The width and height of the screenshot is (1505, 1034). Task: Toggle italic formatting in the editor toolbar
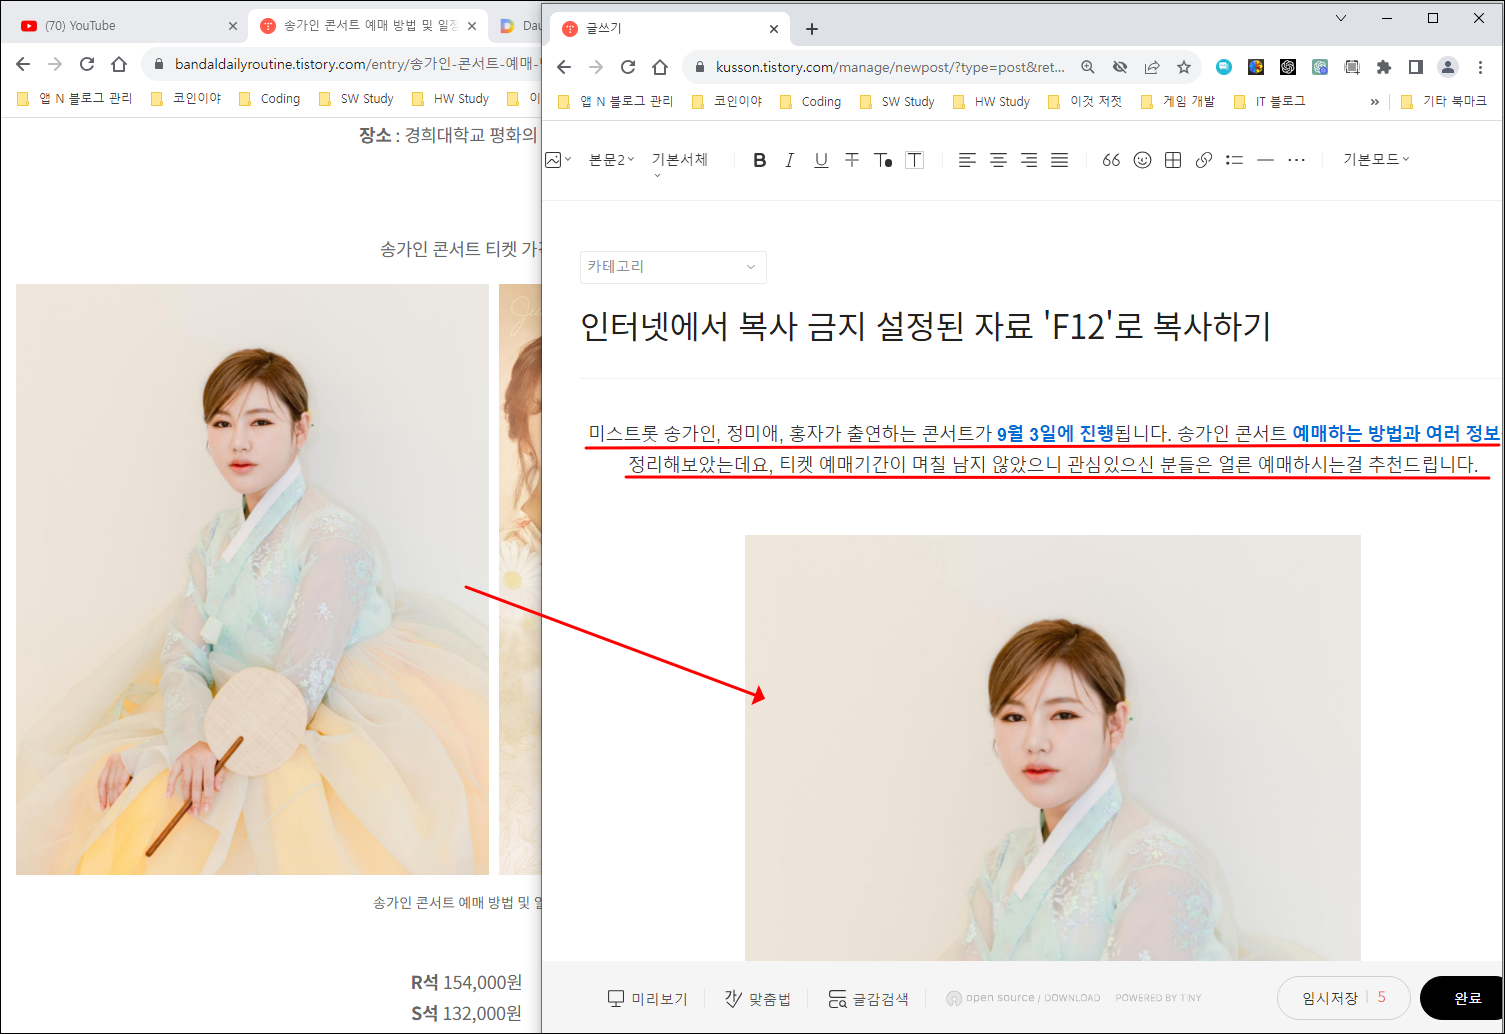790,160
